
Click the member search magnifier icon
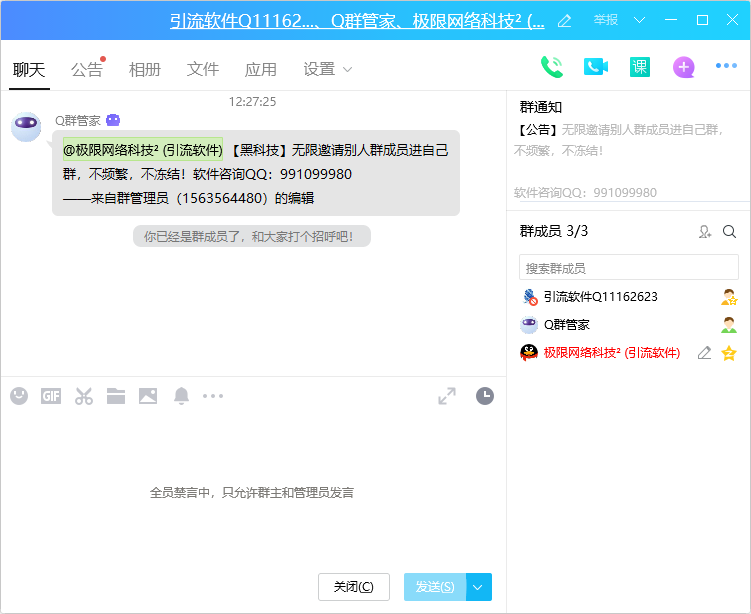point(729,232)
